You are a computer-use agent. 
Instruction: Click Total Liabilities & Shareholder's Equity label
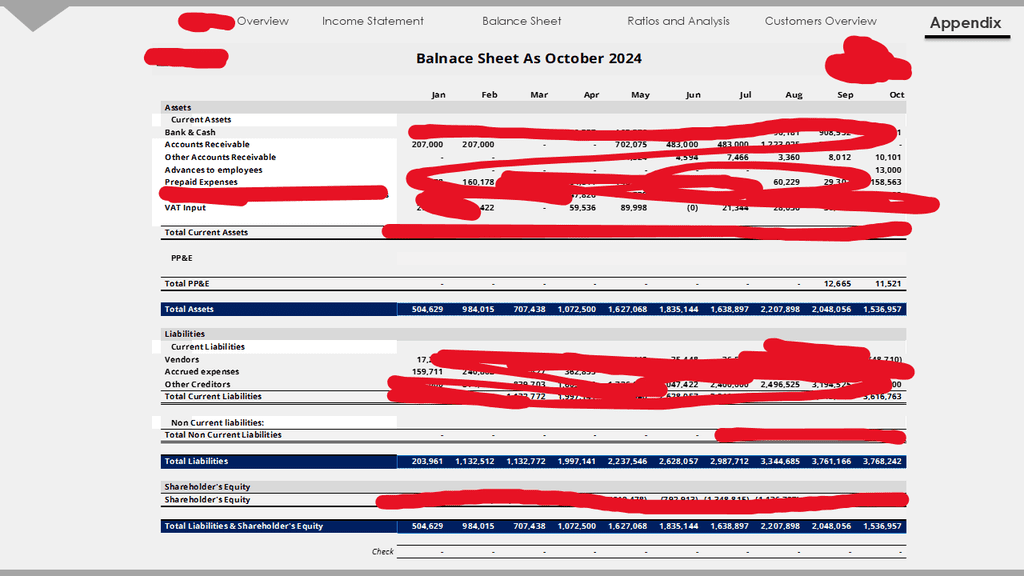[244, 526]
